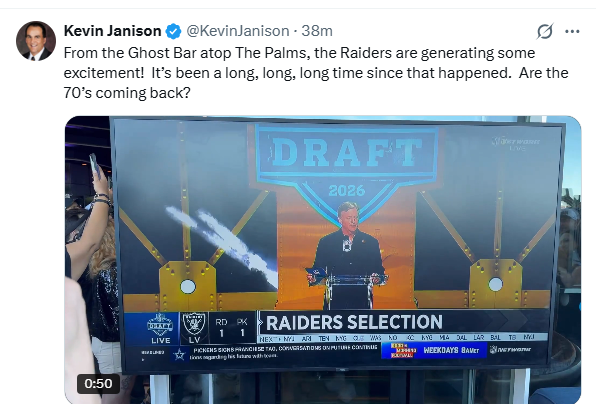Click the Cowboys star icon in ticker
This screenshot has height=404, width=596.
click(179, 355)
